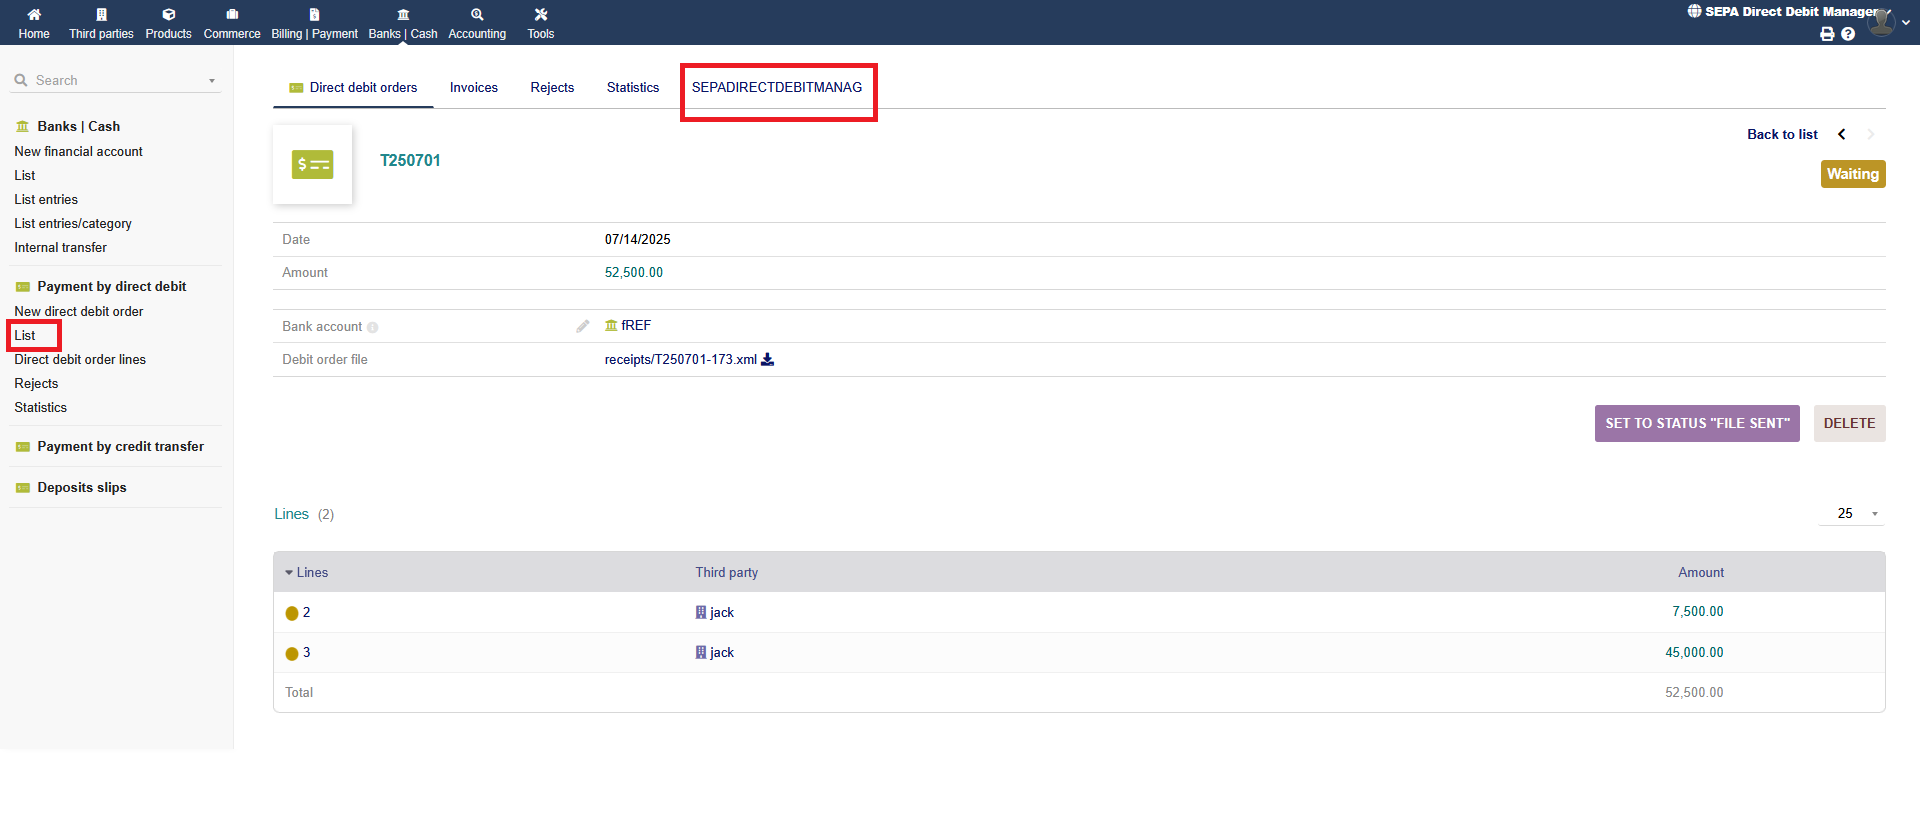This screenshot has height=824, width=1920.
Task: Click Set to status "File Sent" button
Action: tap(1697, 424)
